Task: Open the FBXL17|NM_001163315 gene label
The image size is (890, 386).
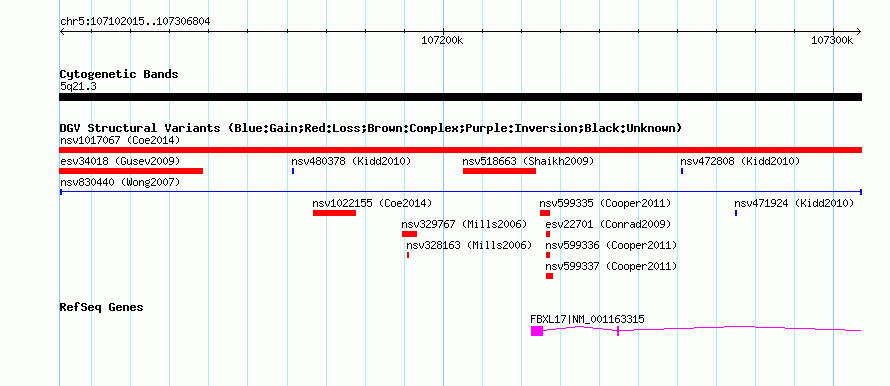Action: pyautogui.click(x=587, y=320)
